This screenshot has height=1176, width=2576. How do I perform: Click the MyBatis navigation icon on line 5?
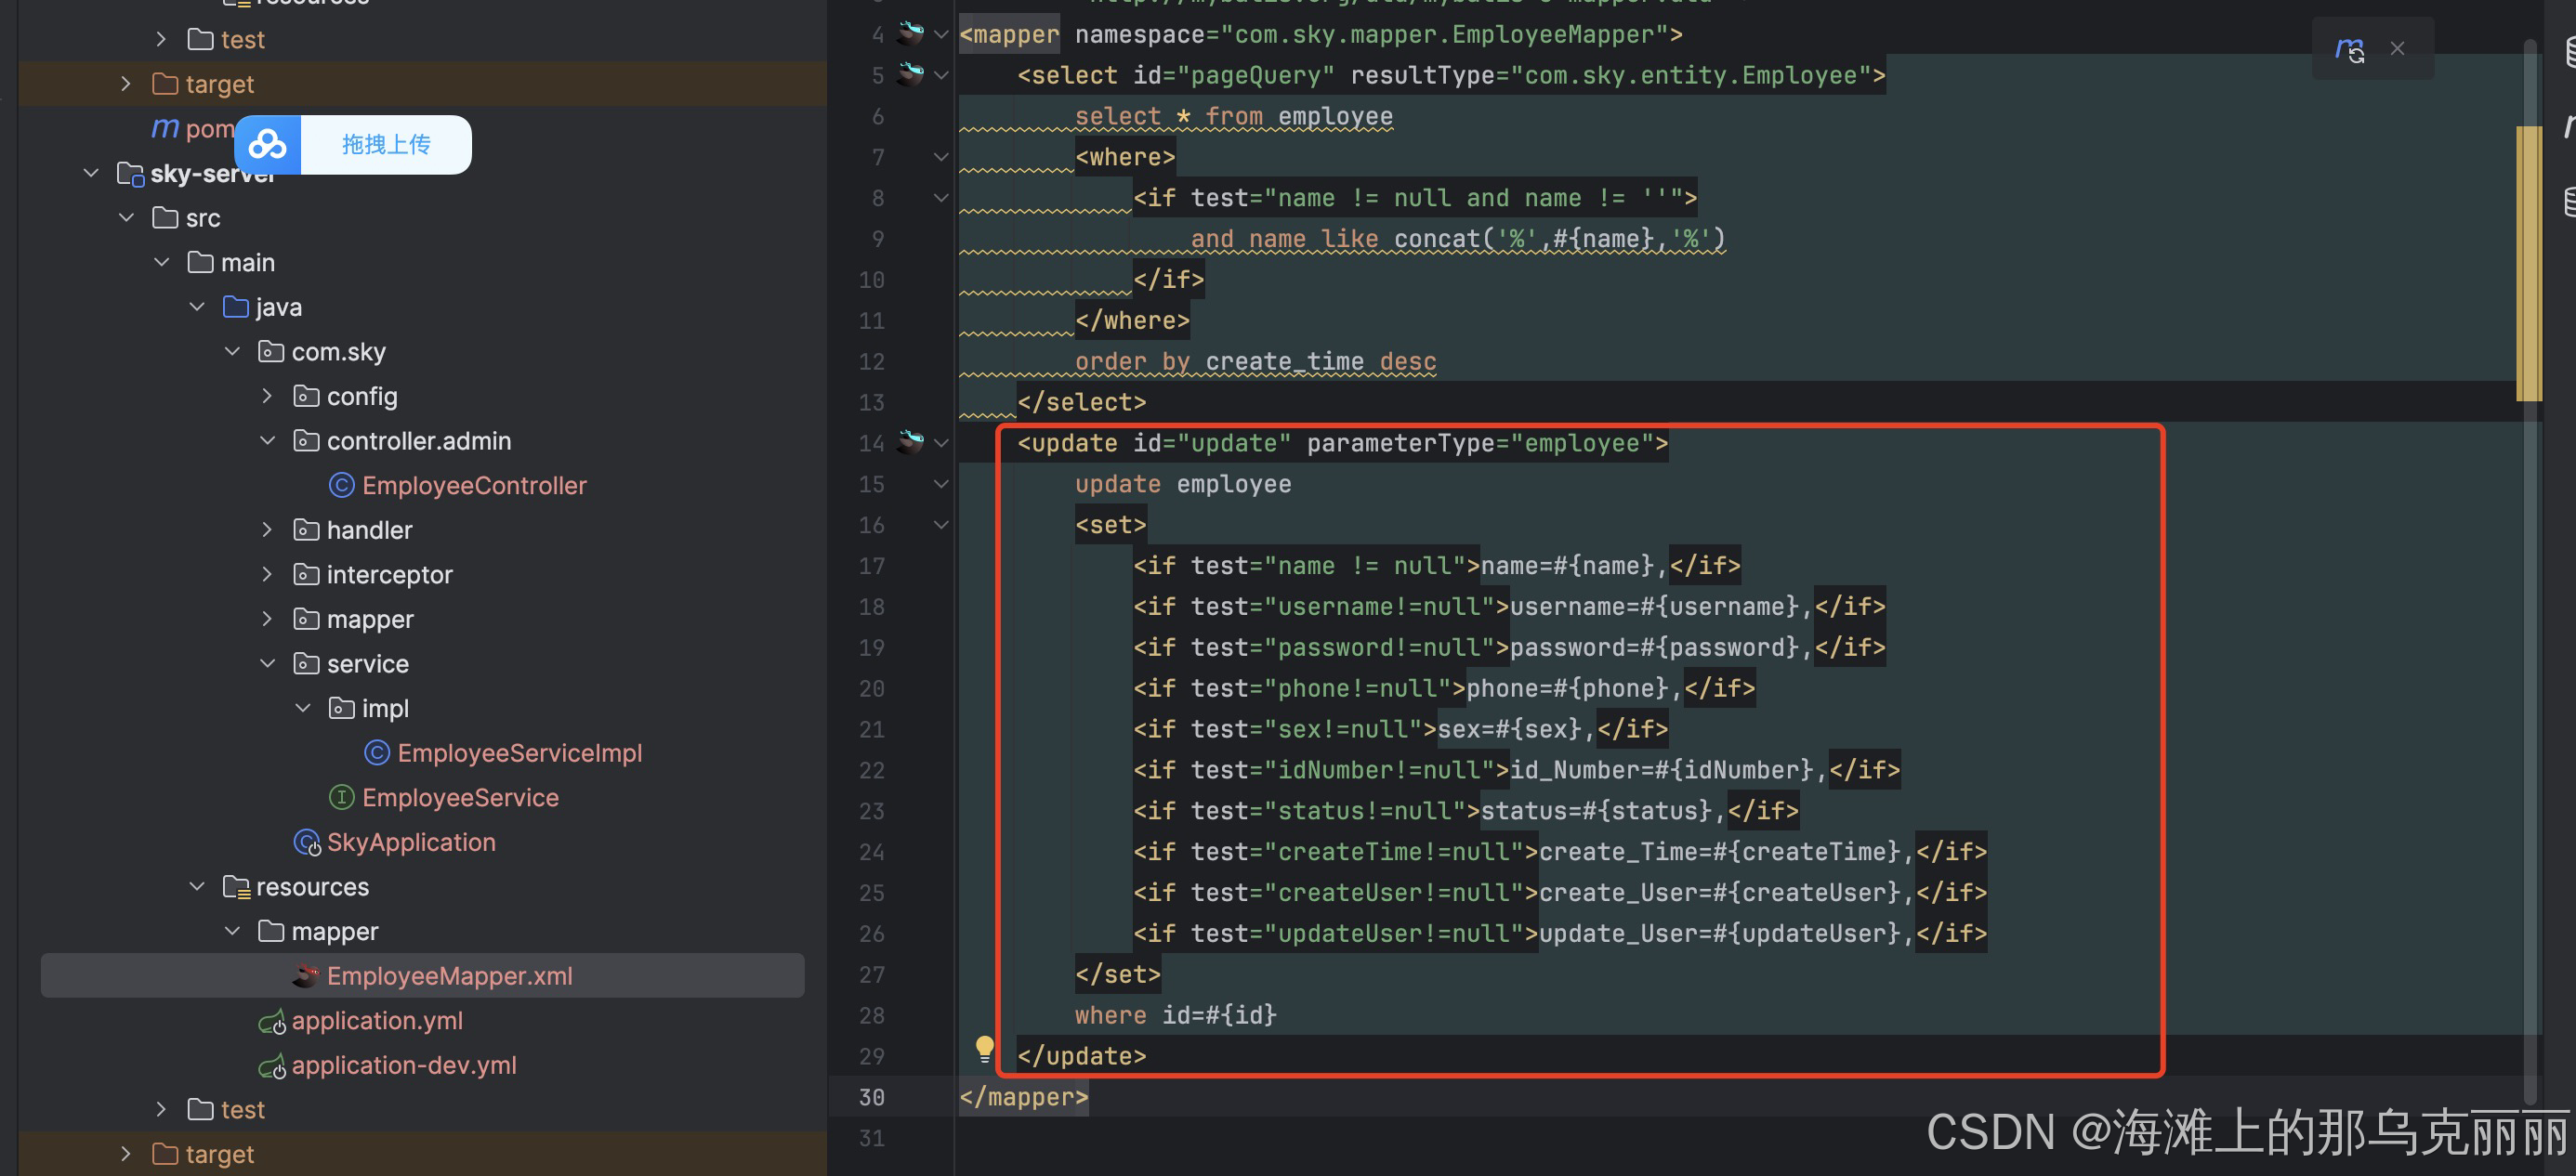click(909, 75)
